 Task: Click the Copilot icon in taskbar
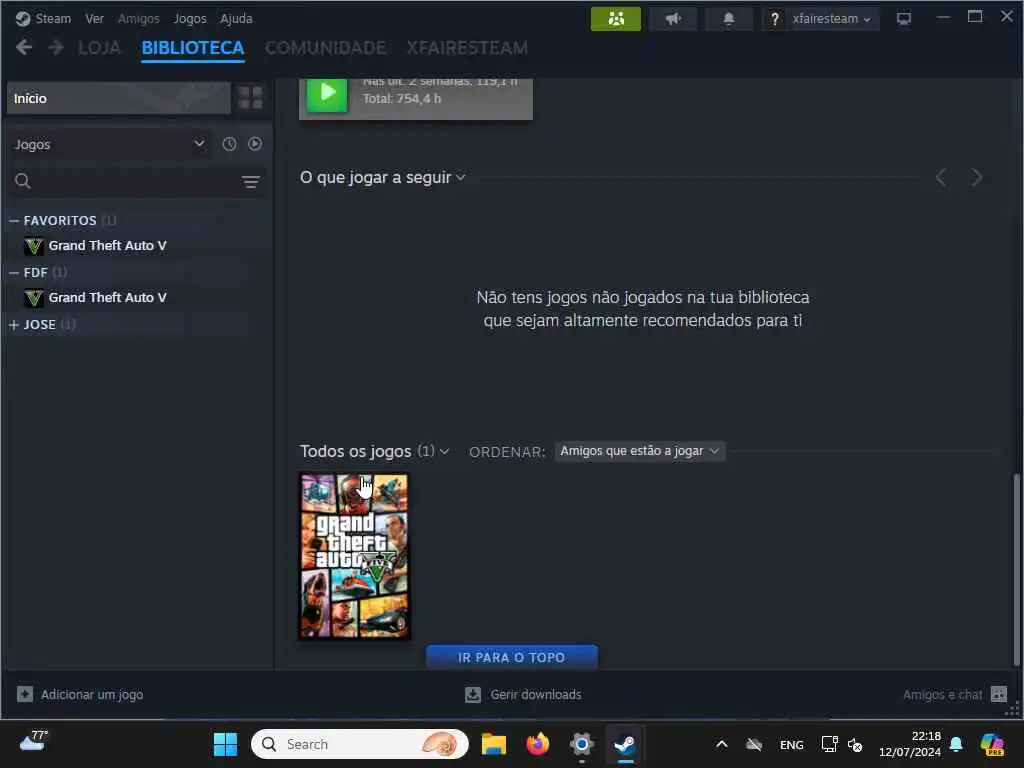tap(992, 744)
